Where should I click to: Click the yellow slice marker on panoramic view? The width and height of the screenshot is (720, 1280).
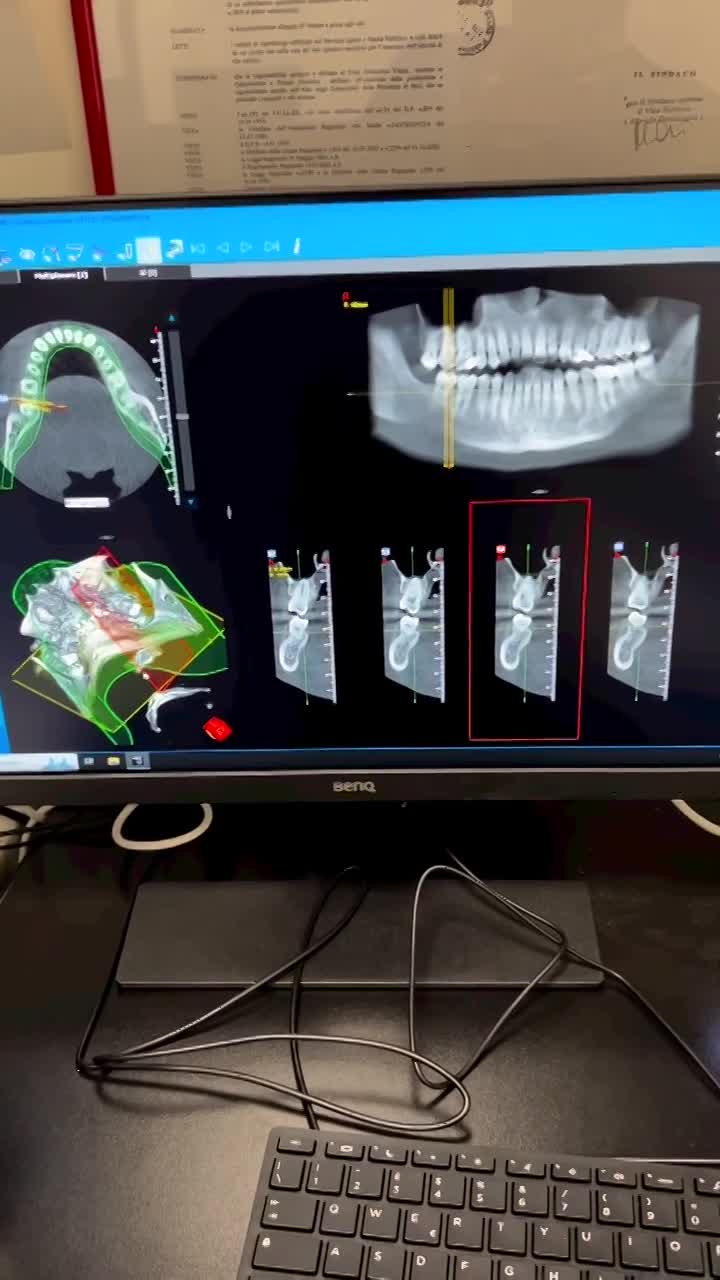(448, 378)
